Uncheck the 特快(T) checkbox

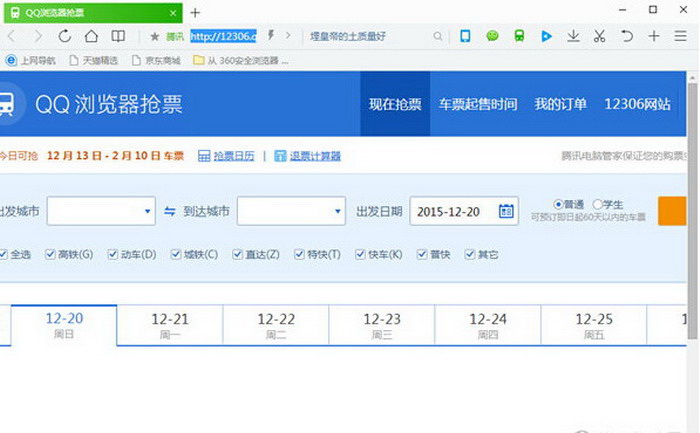coord(299,254)
